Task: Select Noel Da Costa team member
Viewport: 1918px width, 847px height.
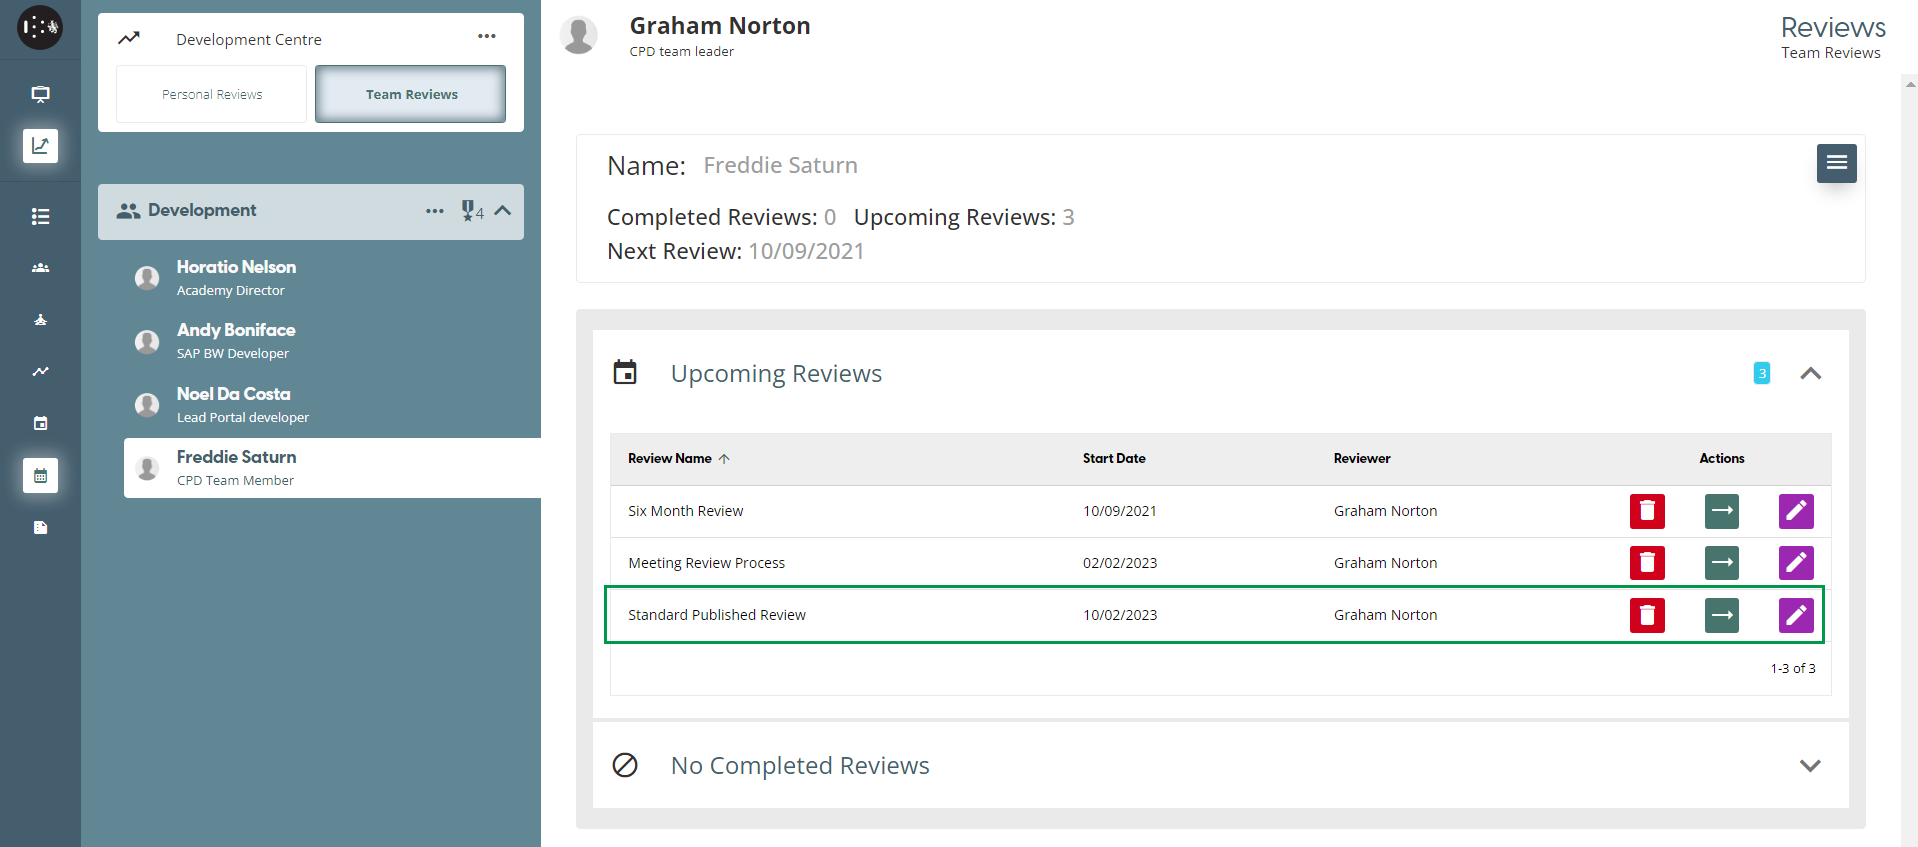Action: 233,404
